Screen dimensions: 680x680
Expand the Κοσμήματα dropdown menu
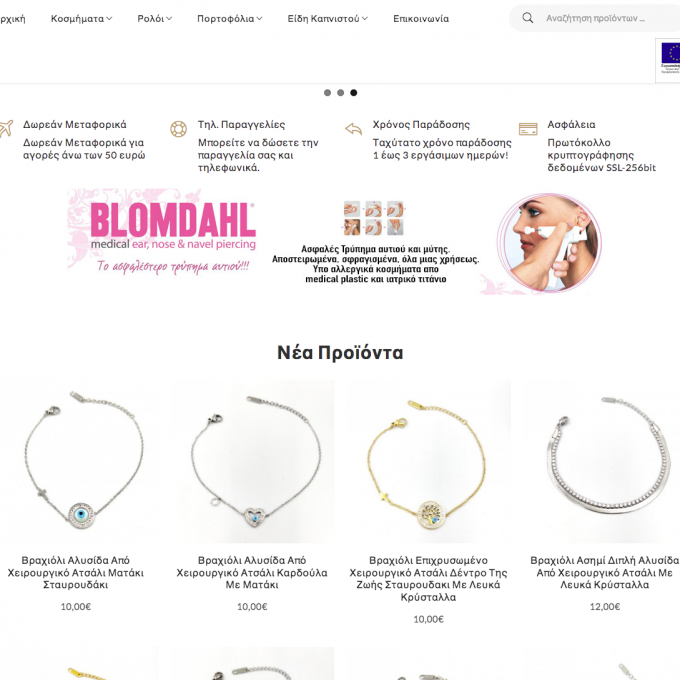pyautogui.click(x=82, y=19)
